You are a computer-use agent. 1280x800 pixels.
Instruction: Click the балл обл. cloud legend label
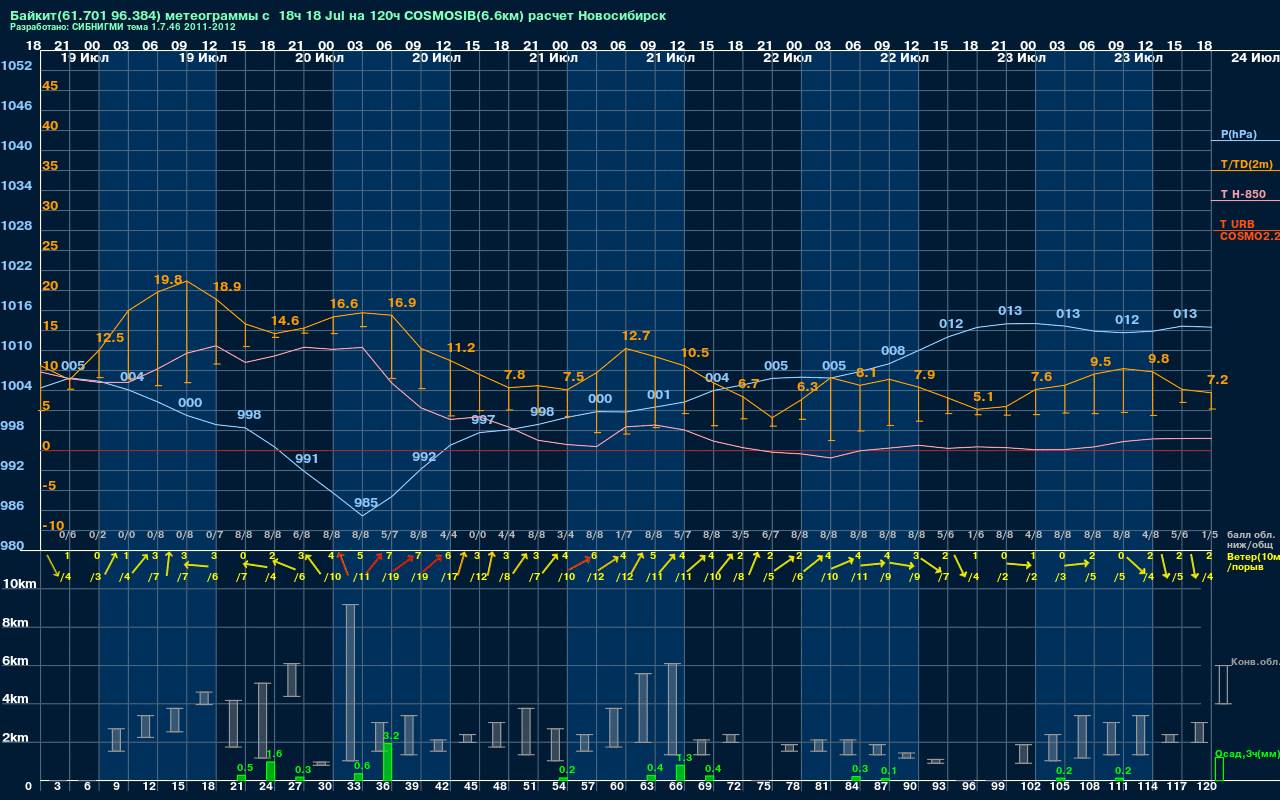click(x=1250, y=535)
